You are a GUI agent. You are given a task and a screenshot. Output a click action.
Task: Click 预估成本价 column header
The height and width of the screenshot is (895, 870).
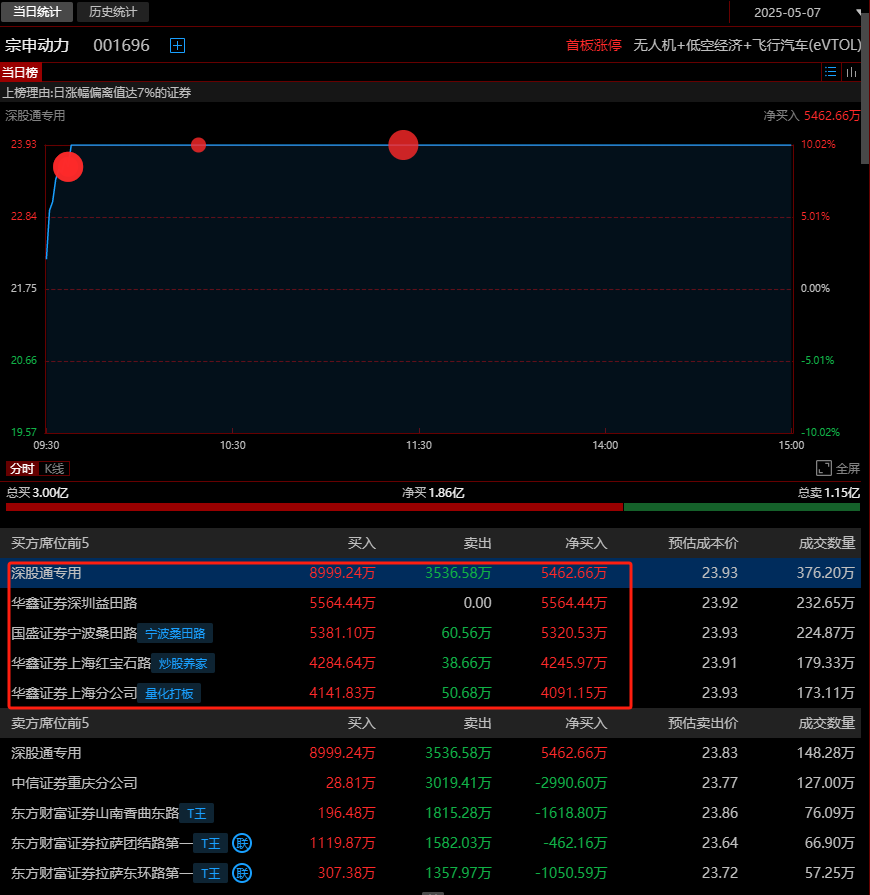[703, 543]
